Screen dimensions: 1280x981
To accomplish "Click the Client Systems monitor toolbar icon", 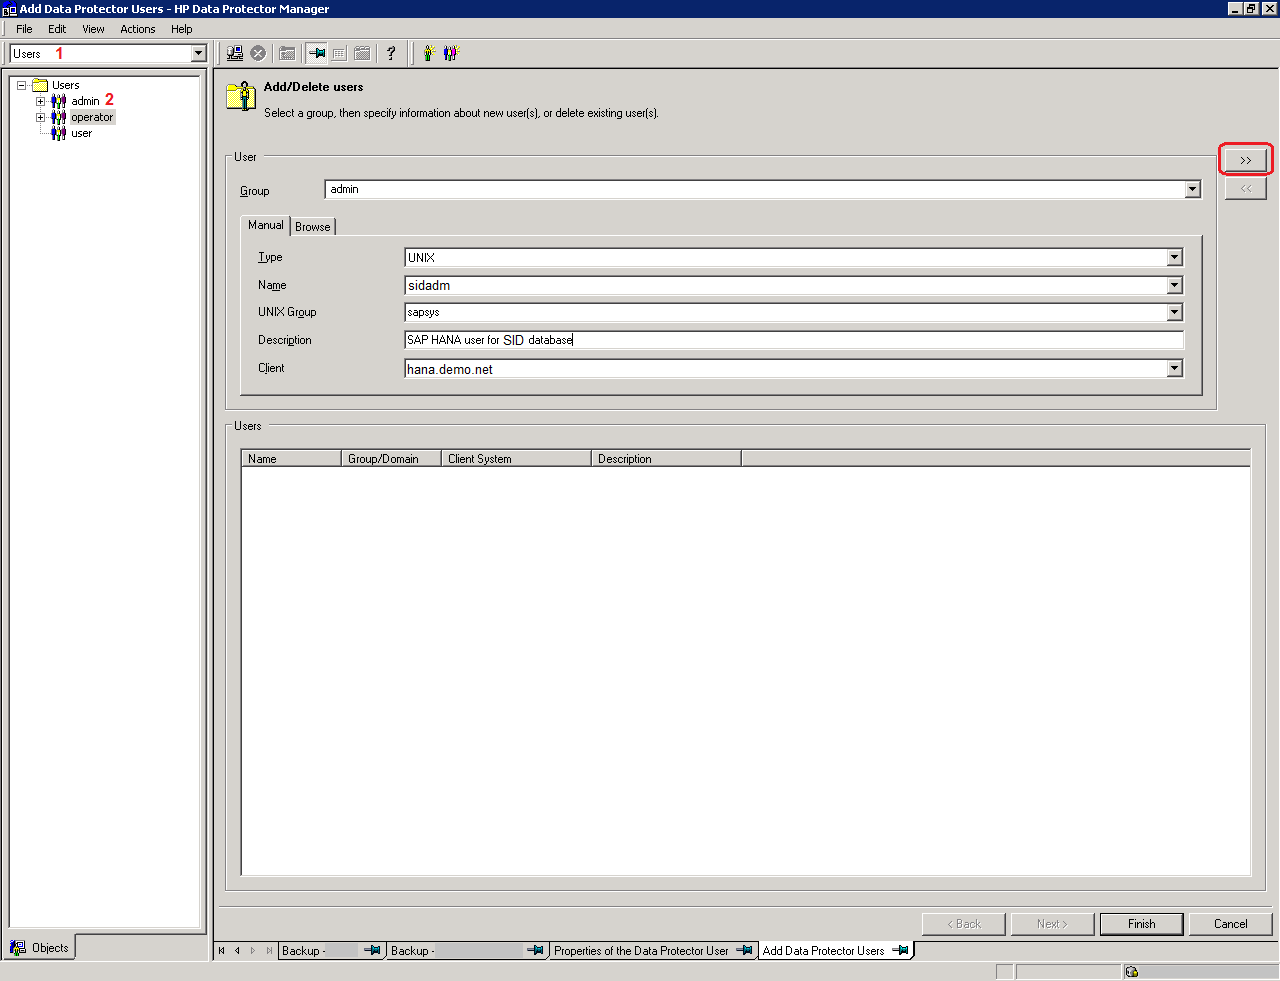I will click(235, 53).
